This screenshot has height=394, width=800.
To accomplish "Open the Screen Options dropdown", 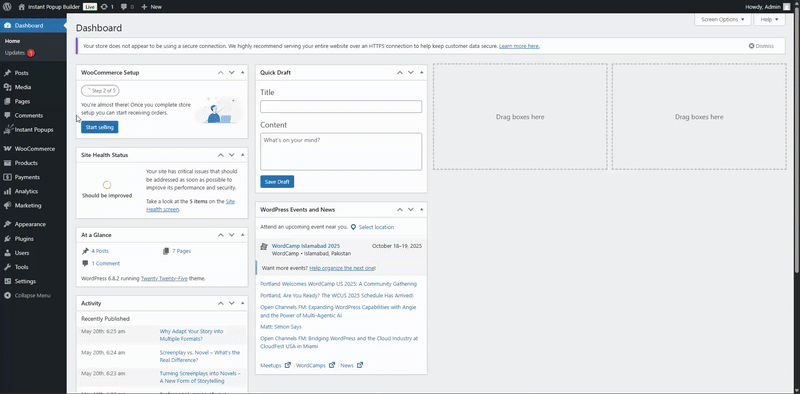I will click(722, 19).
